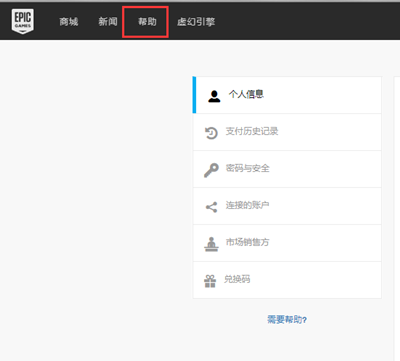Image resolution: width=400 pixels, height=361 pixels.
Task: Click the share icon for connected accounts
Action: point(211,207)
